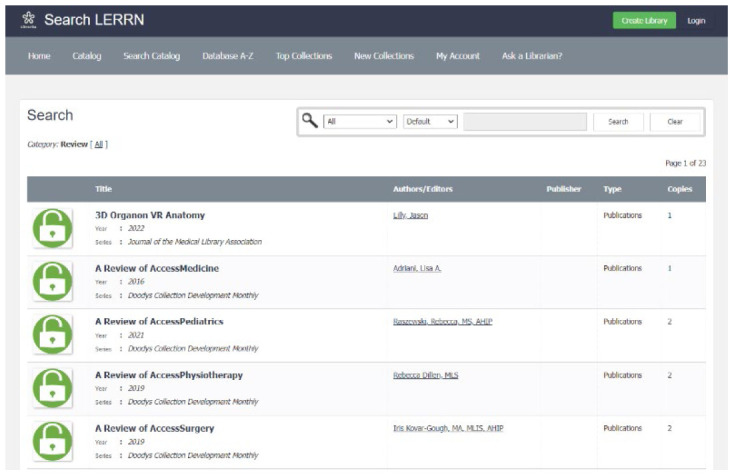Click year '2022' of 3D Organon VR Anatomy
The image size is (734, 476).
(136, 228)
